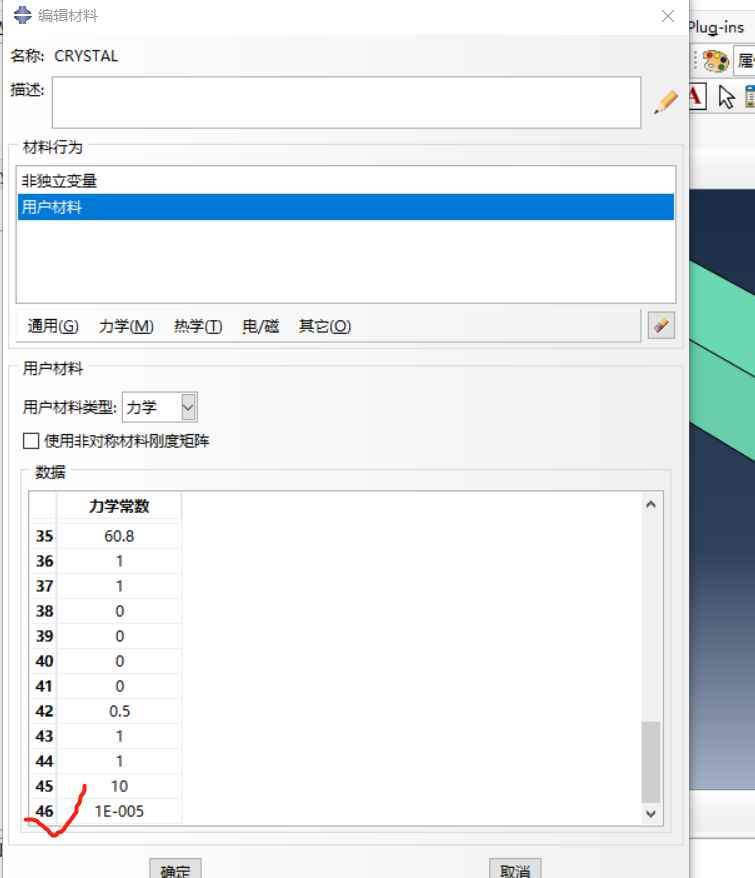755x878 pixels.
Task: Select cell with value 1E-005
Action: 119,811
